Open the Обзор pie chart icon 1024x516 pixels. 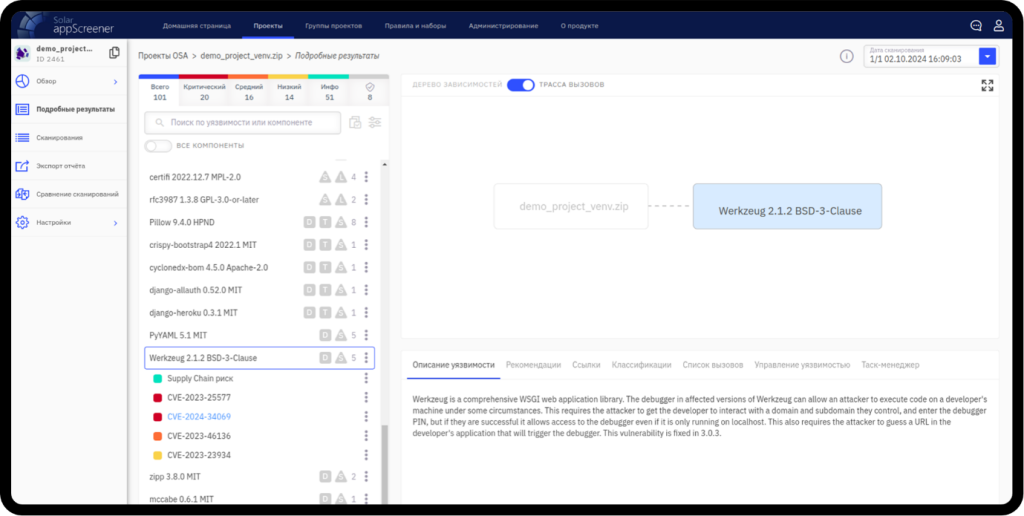(22, 82)
